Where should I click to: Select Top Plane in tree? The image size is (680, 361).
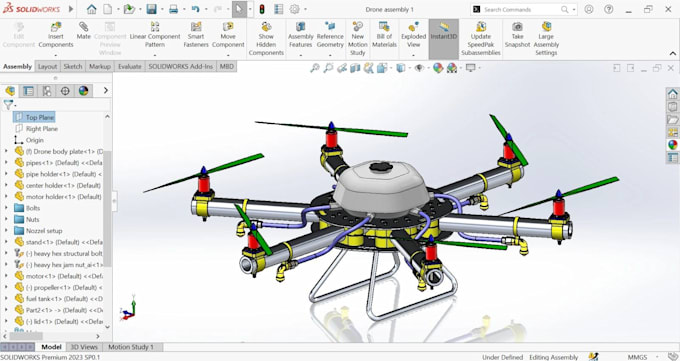pyautogui.click(x=35, y=117)
